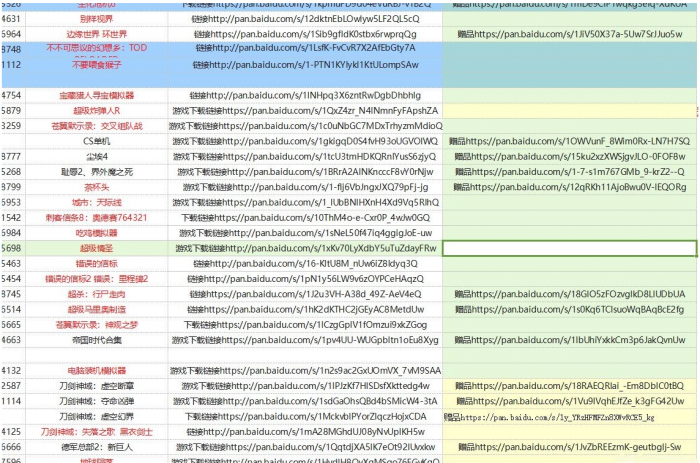The width and height of the screenshot is (700, 463).
Task: Open the 城市：天际线 baidu link
Action: point(304,202)
